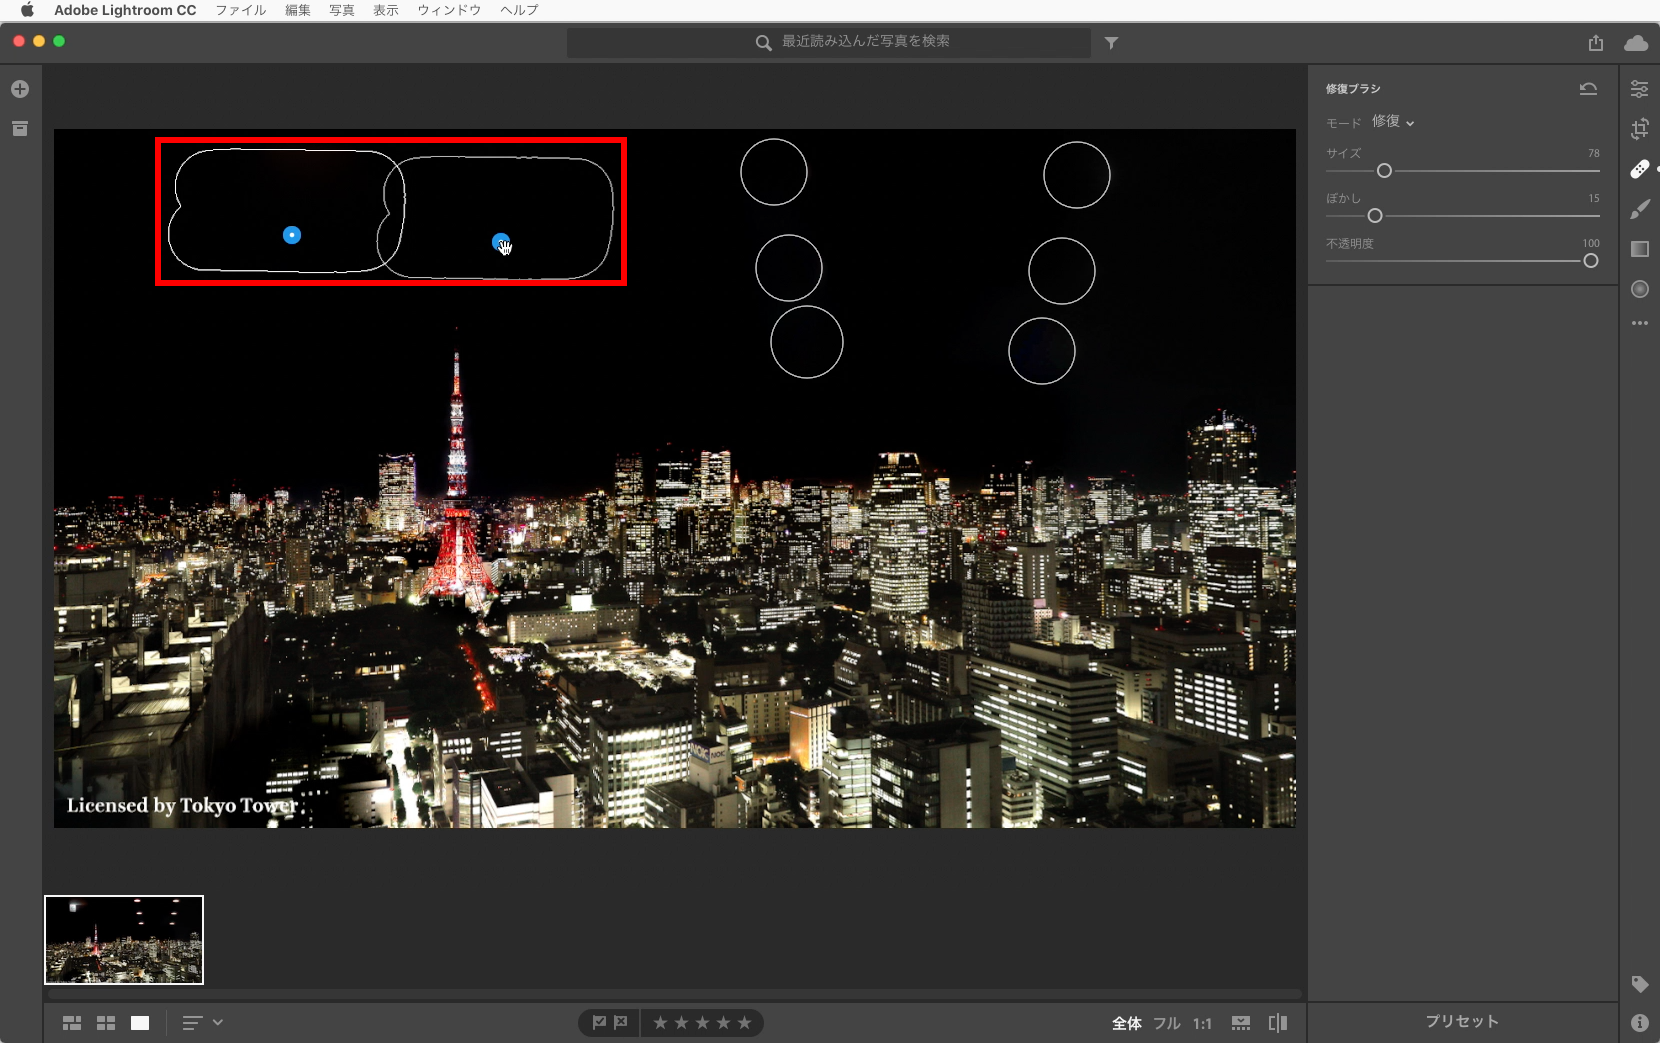Select the Brush tool icon

pyautogui.click(x=1640, y=209)
